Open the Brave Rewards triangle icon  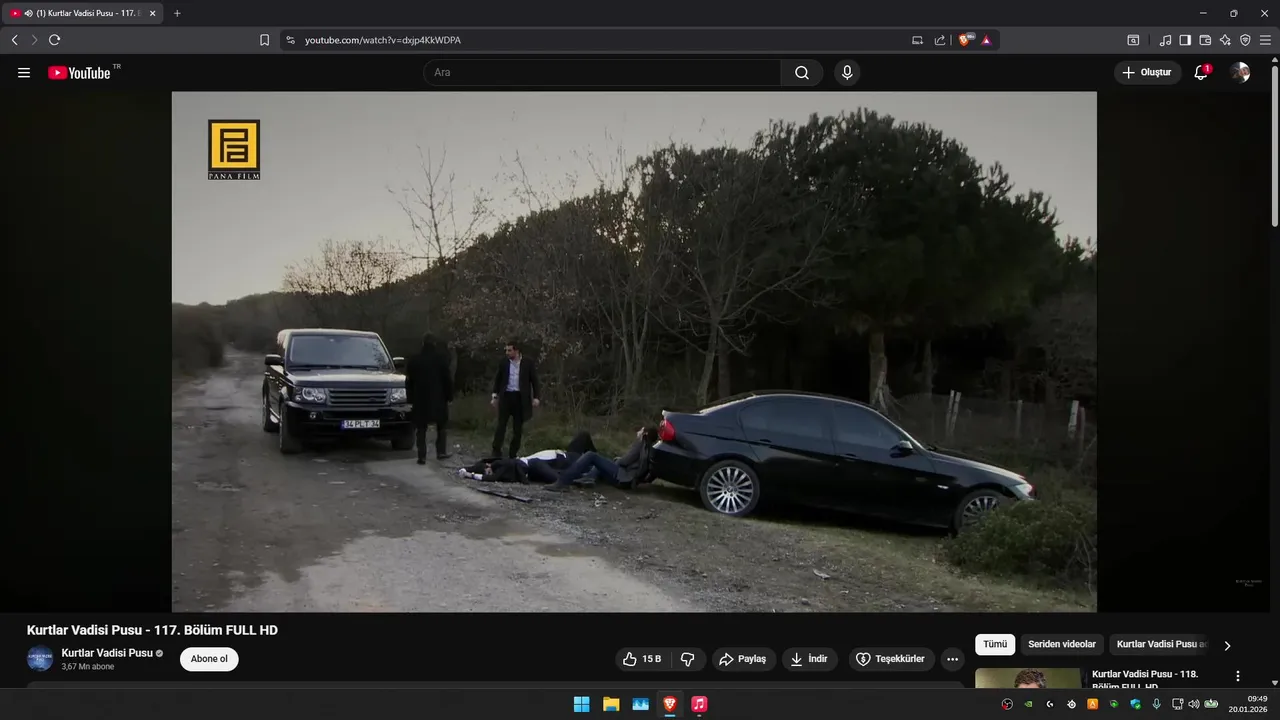986,40
